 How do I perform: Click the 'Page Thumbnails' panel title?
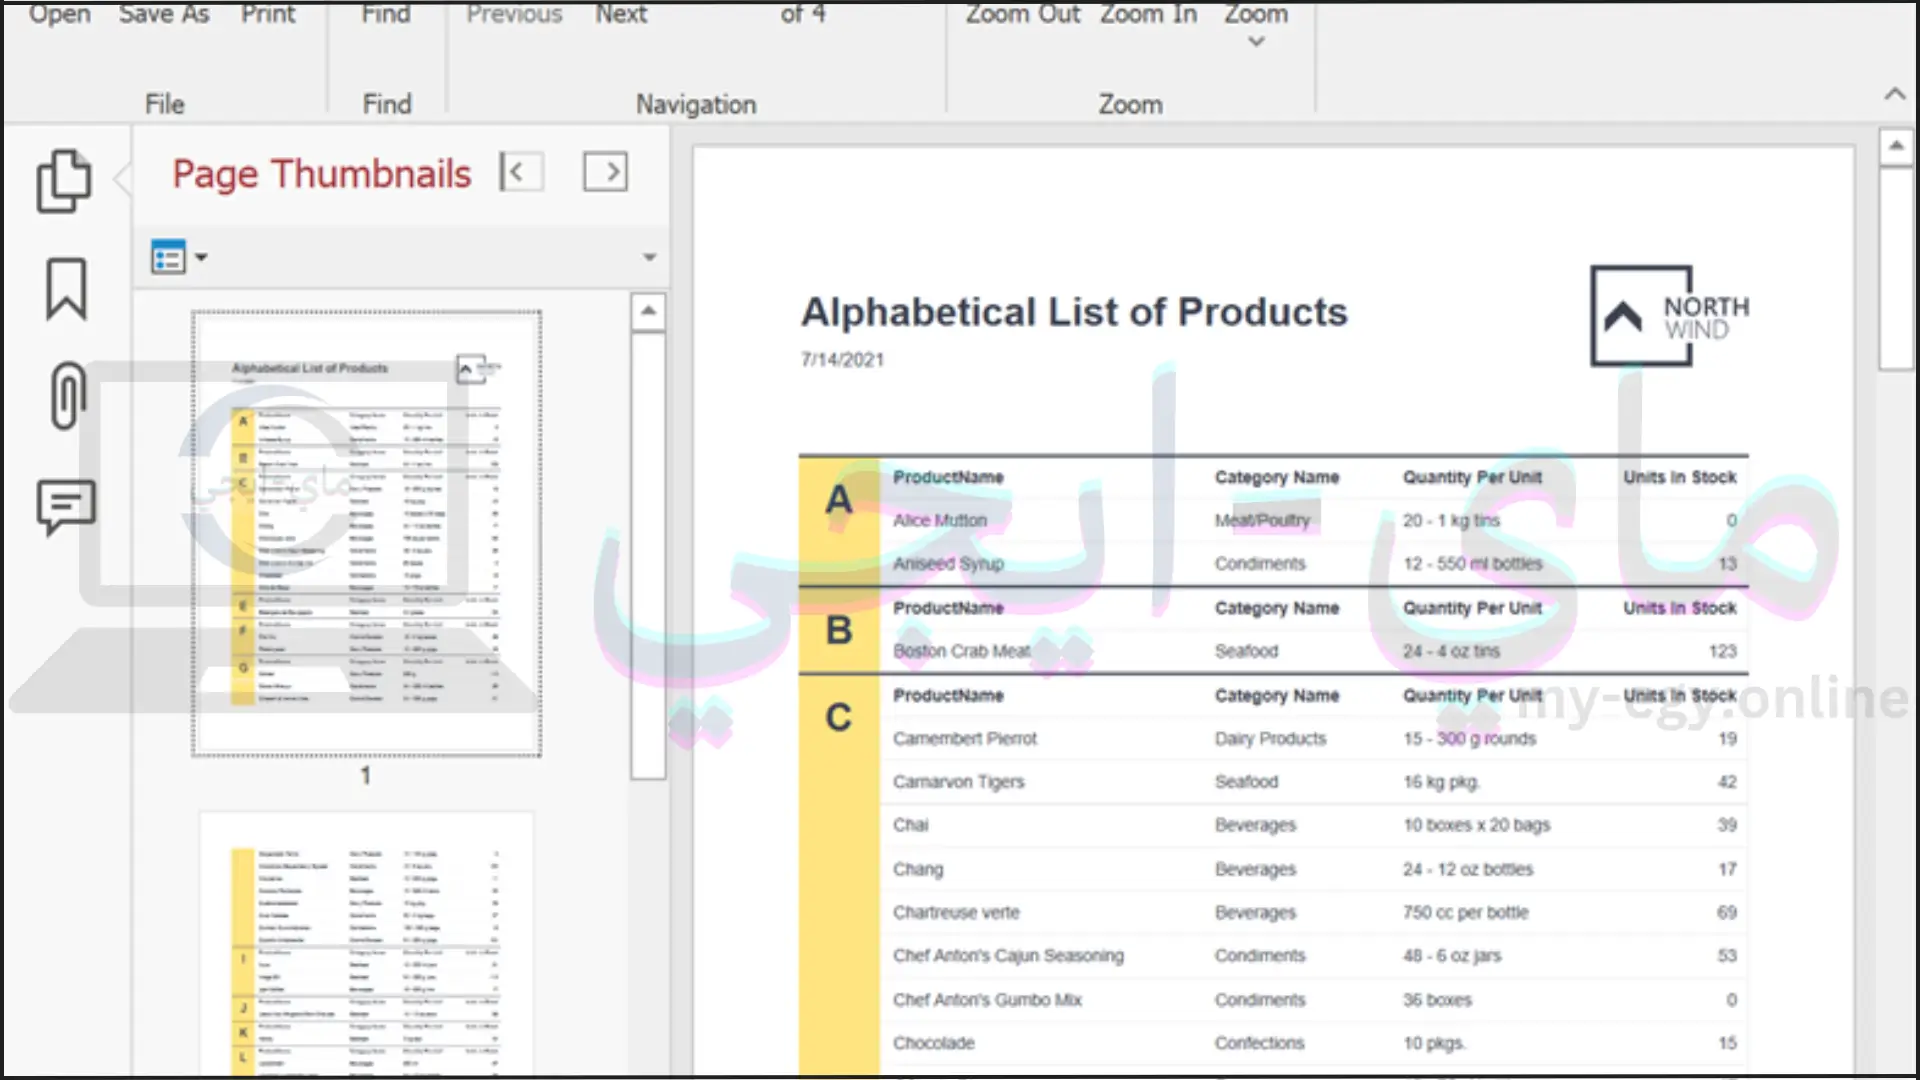pyautogui.click(x=321, y=174)
